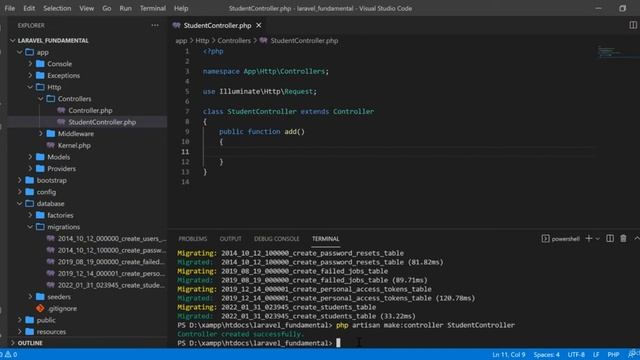Maximize the panel with the up chevron
640x360 pixels.
click(637, 239)
